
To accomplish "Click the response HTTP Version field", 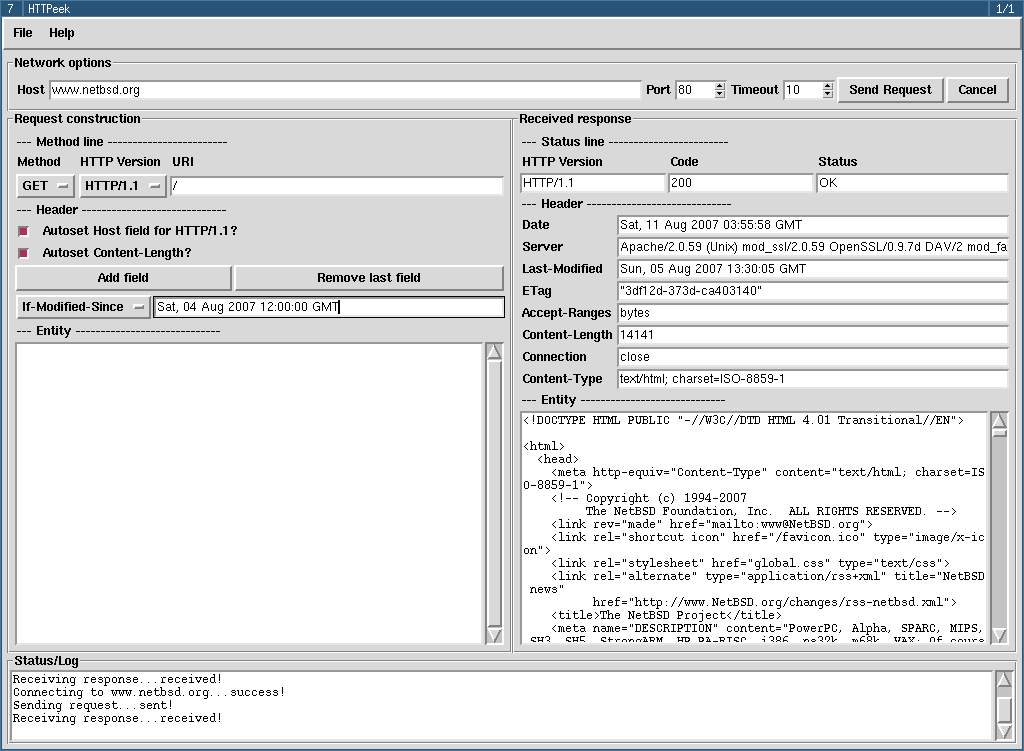I will (x=593, y=184).
